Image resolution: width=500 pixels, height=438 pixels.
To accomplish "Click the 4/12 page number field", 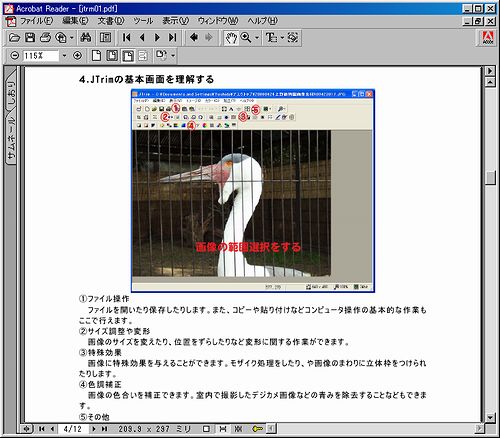I will pyautogui.click(x=73, y=429).
